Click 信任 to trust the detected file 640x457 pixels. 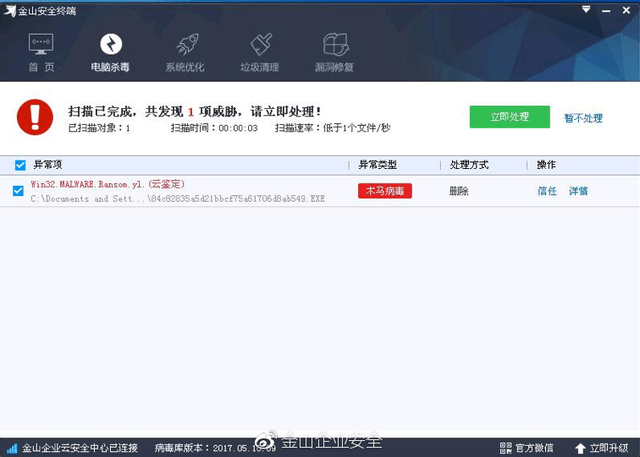coord(547,191)
